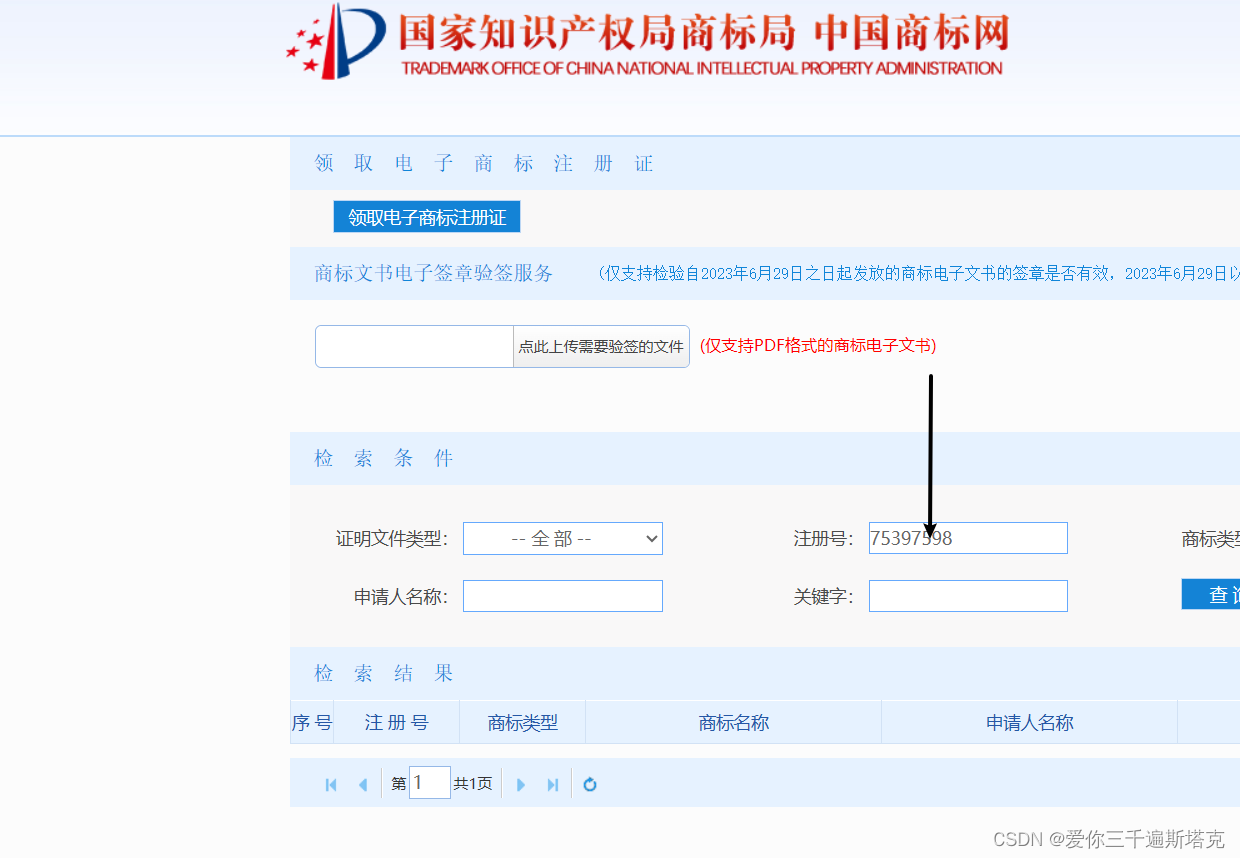This screenshot has height=858, width=1240.
Task: Click 点此上传需要验签的文件 upload button
Action: click(601, 347)
